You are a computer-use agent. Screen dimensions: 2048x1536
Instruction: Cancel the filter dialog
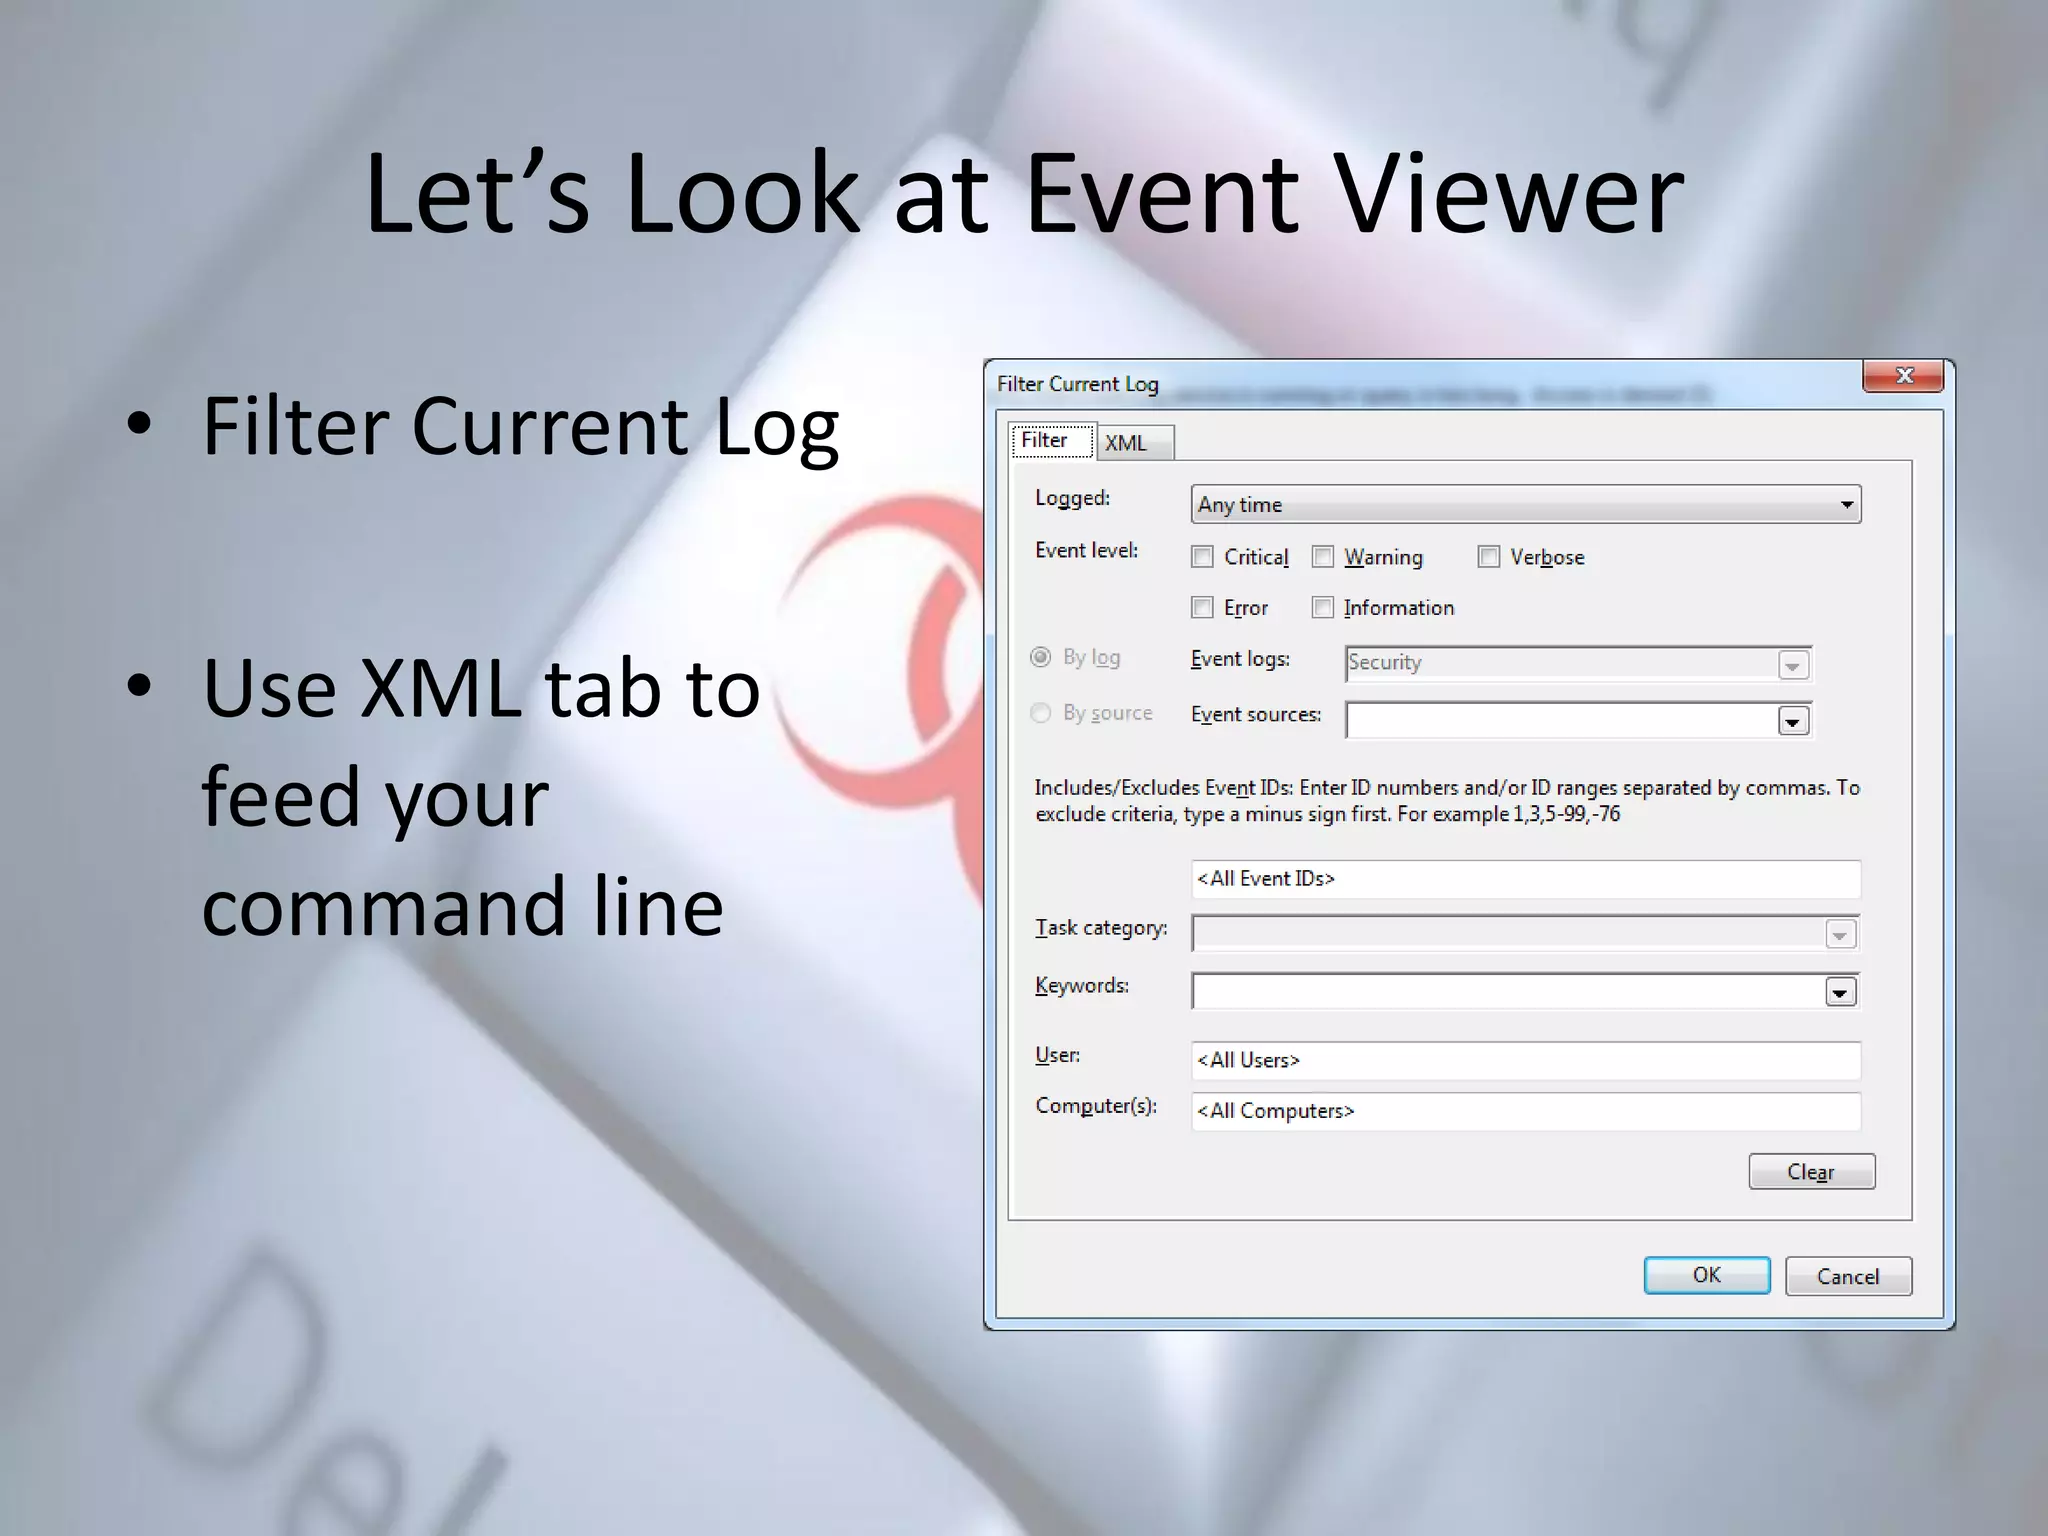click(x=1848, y=1276)
